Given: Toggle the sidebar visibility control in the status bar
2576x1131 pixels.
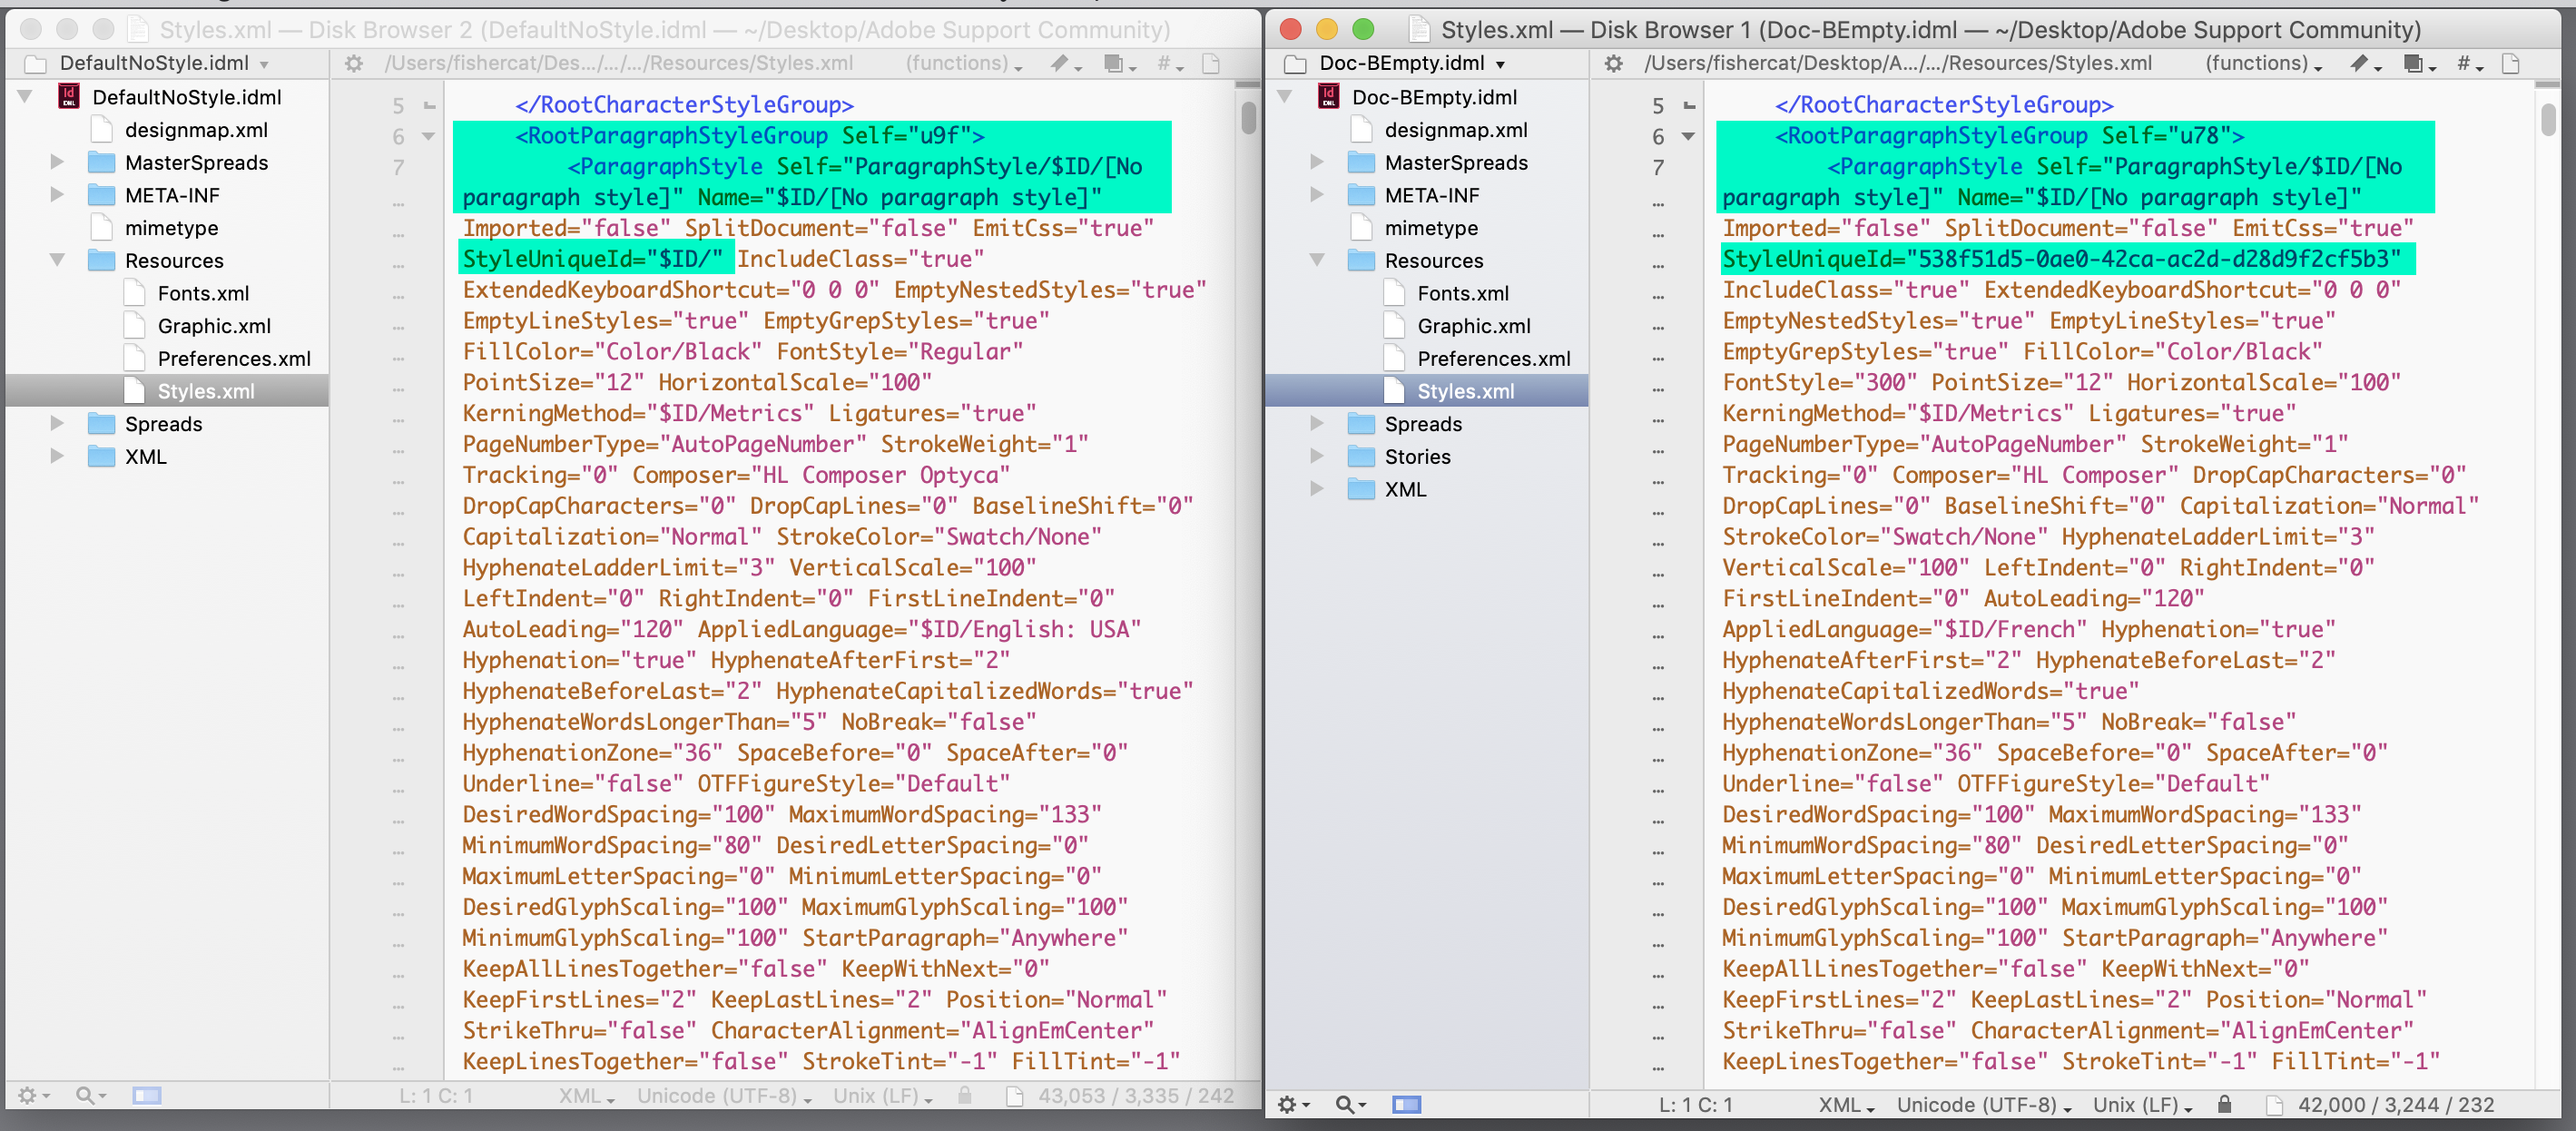Looking at the screenshot, I should (1407, 1105).
